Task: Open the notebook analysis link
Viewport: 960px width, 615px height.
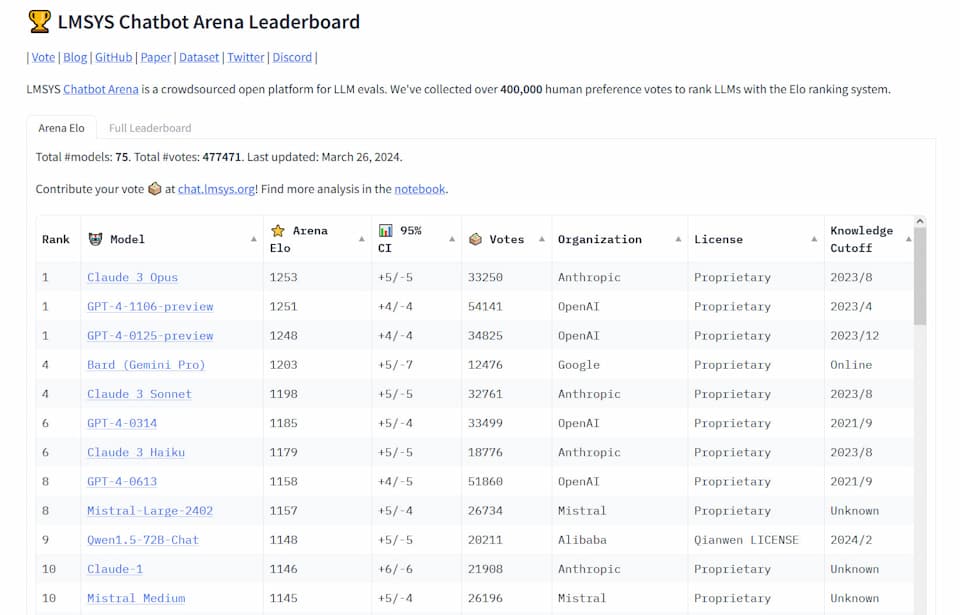Action: click(x=419, y=189)
